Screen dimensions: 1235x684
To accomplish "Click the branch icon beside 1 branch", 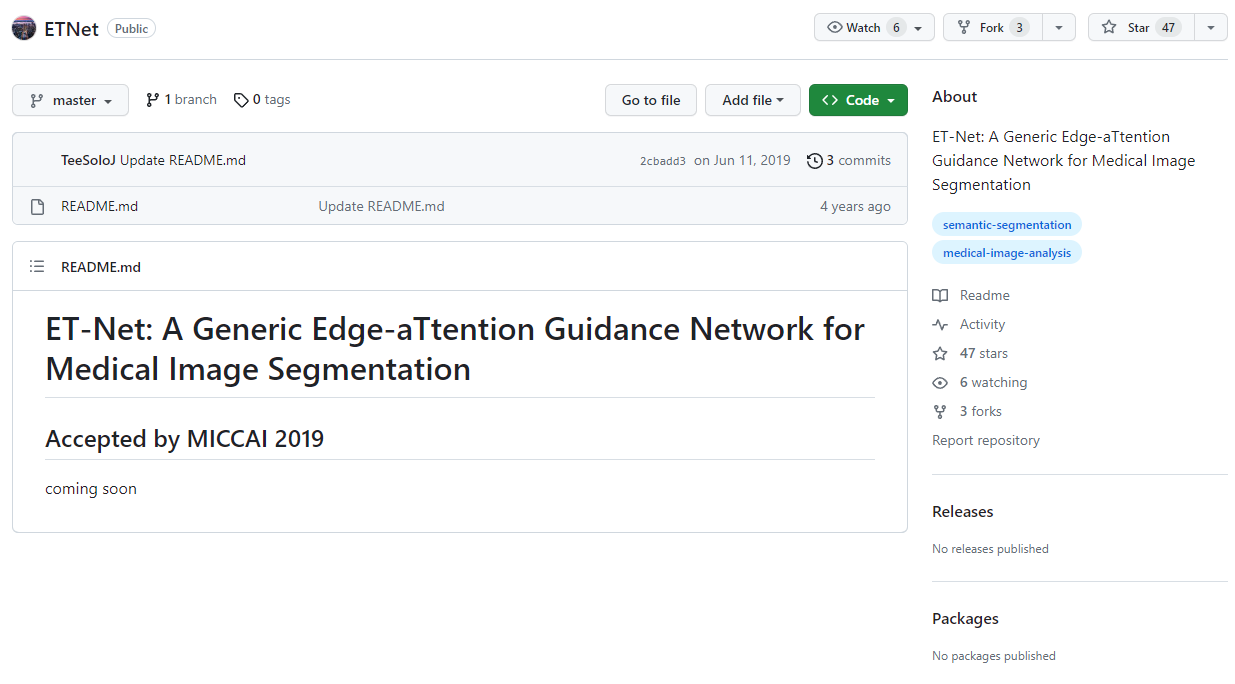I will 153,100.
